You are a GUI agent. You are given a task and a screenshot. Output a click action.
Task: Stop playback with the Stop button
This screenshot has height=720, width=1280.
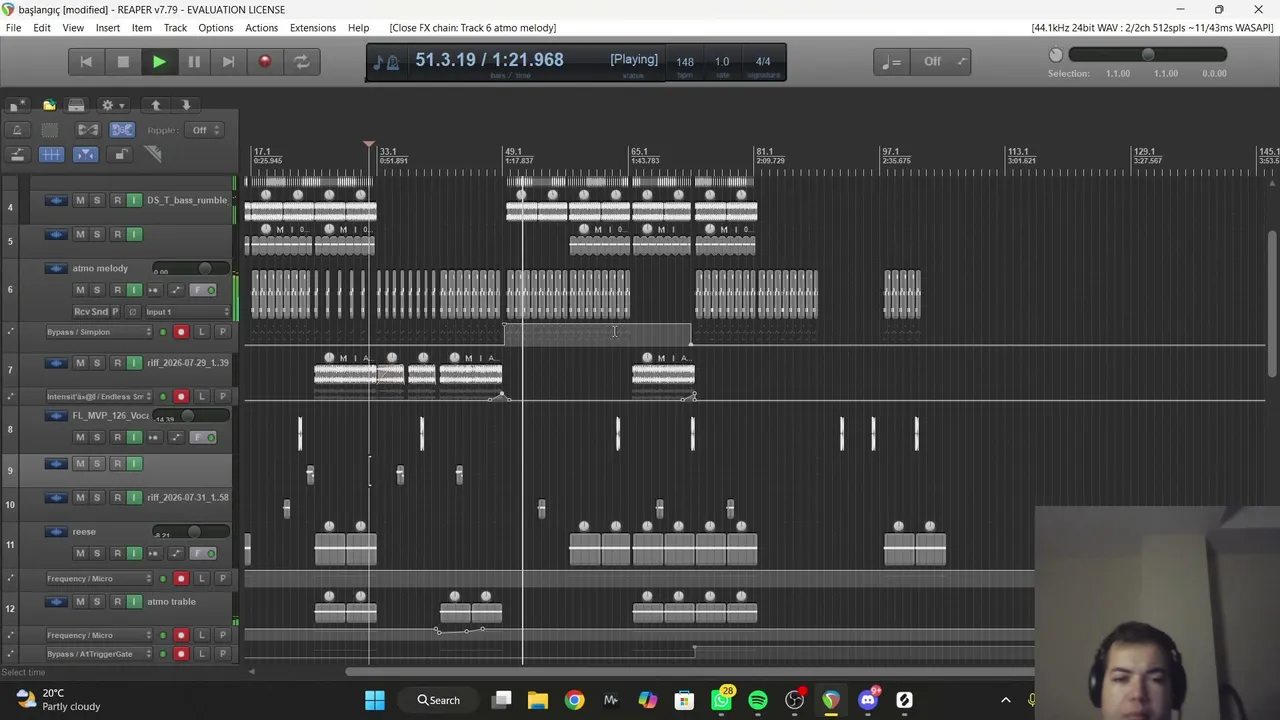(x=123, y=62)
